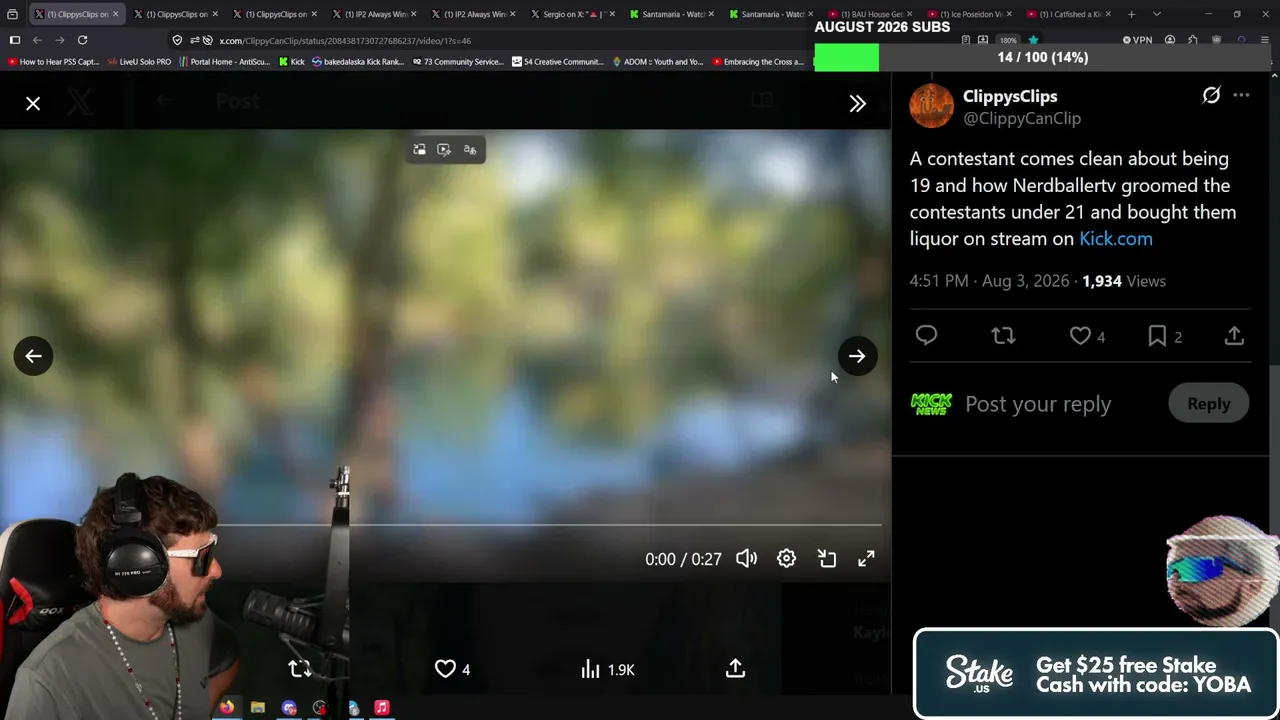Open the tracking protection shield icon
Viewport: 1280px width, 720px height.
[177, 40]
